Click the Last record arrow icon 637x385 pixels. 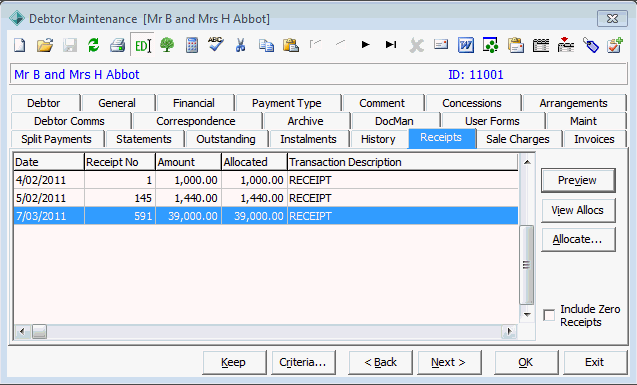pyautogui.click(x=391, y=44)
